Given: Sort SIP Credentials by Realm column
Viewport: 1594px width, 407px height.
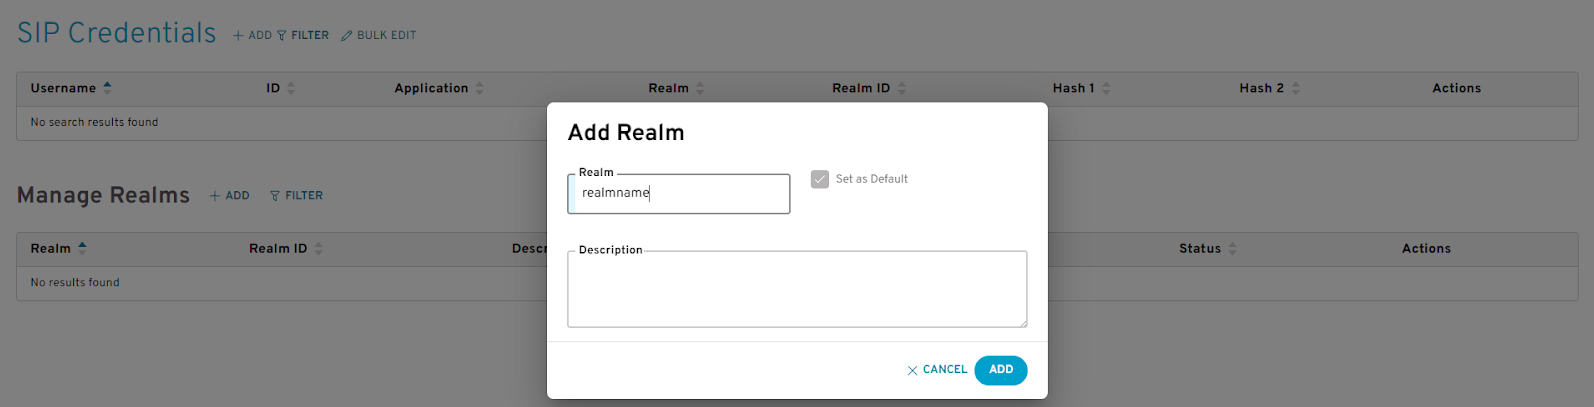Looking at the screenshot, I should tap(676, 88).
